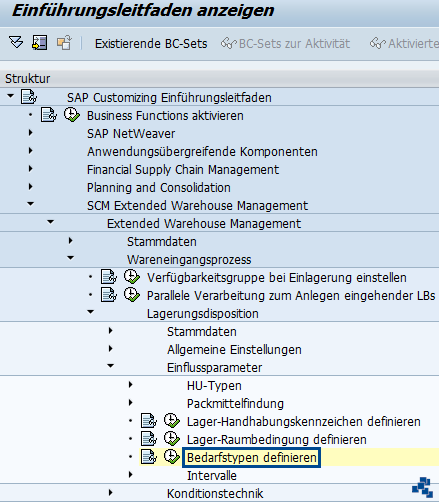Select Lager-Raumbedingung definieren text
439x502 pixels.
point(277,440)
